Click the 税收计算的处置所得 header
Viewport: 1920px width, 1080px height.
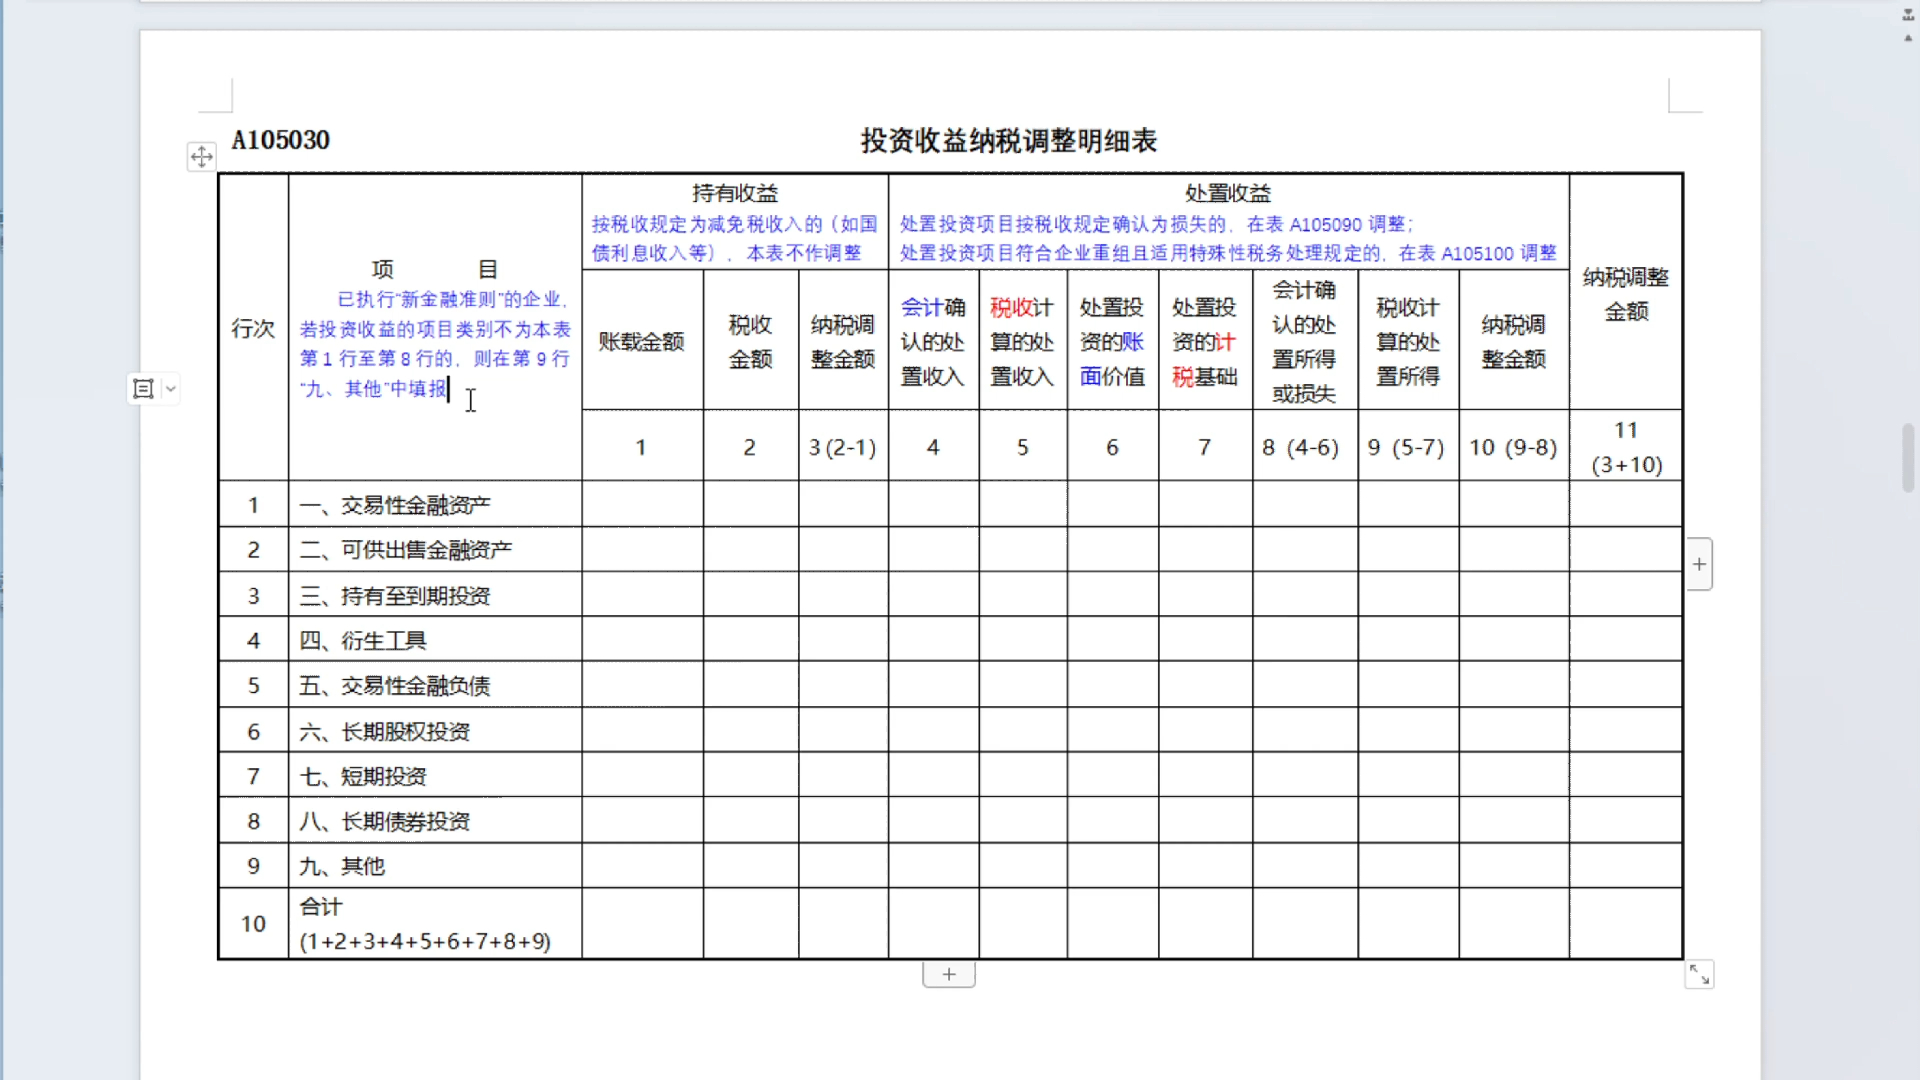click(1407, 341)
